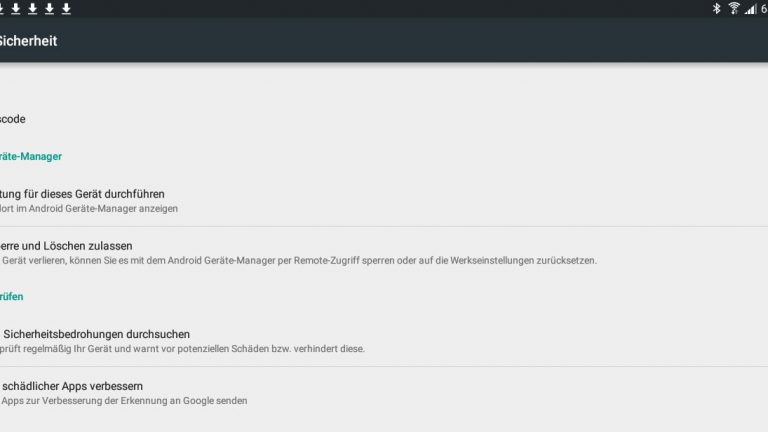Tap the mobile signal strength icon
This screenshot has height=432, width=768.
[750, 9]
